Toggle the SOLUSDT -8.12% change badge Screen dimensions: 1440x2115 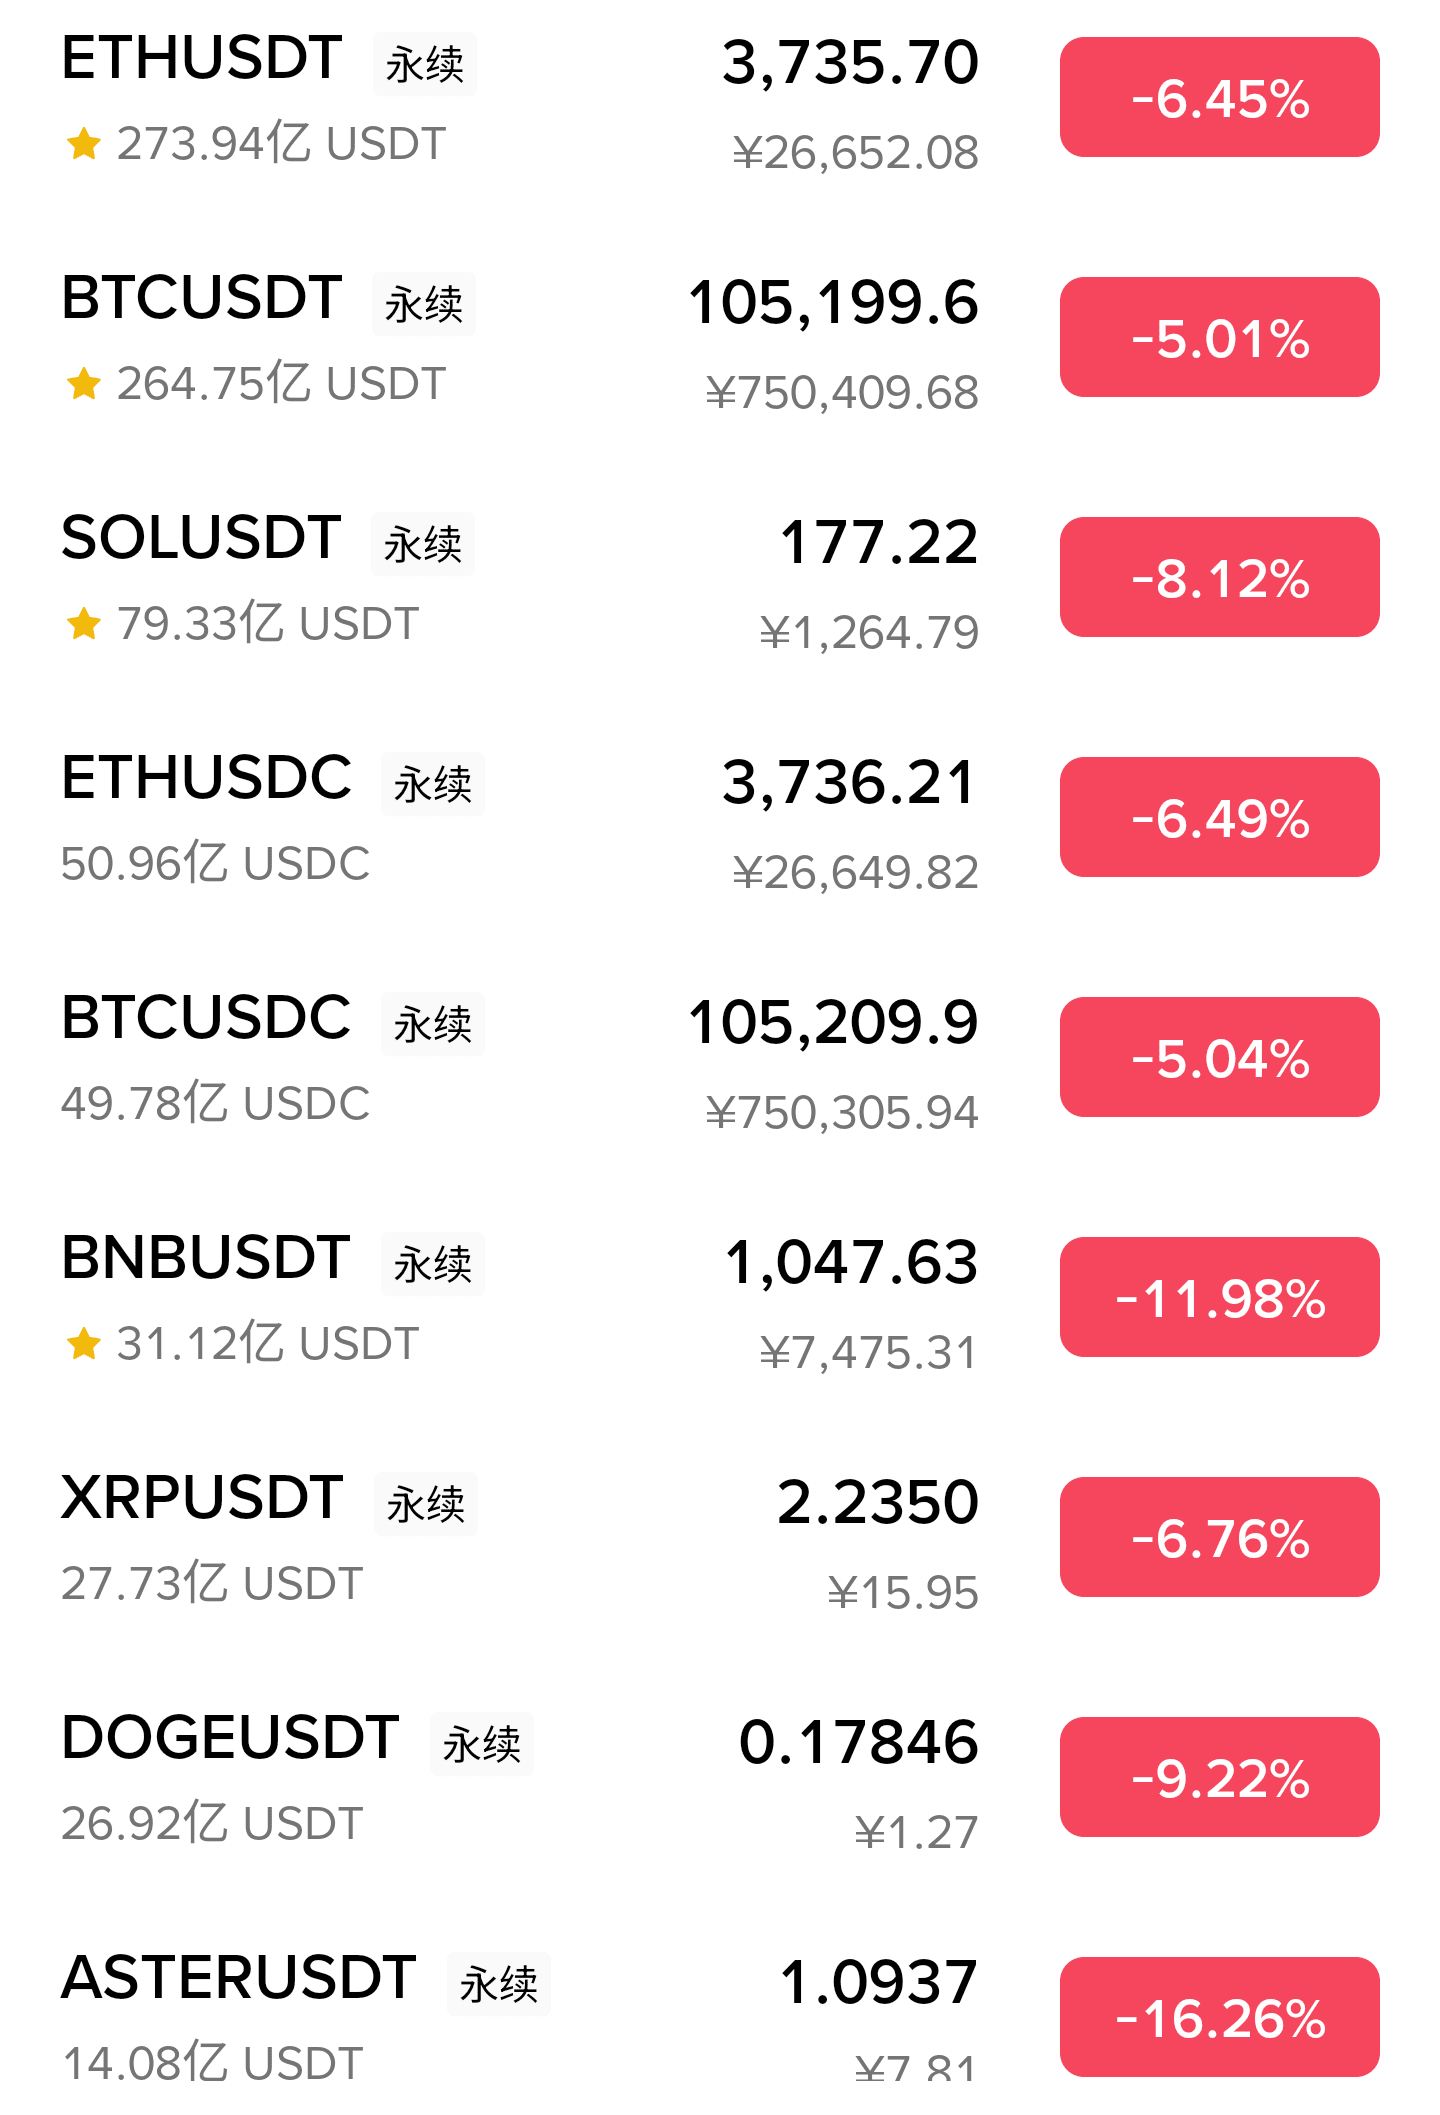tap(1219, 578)
